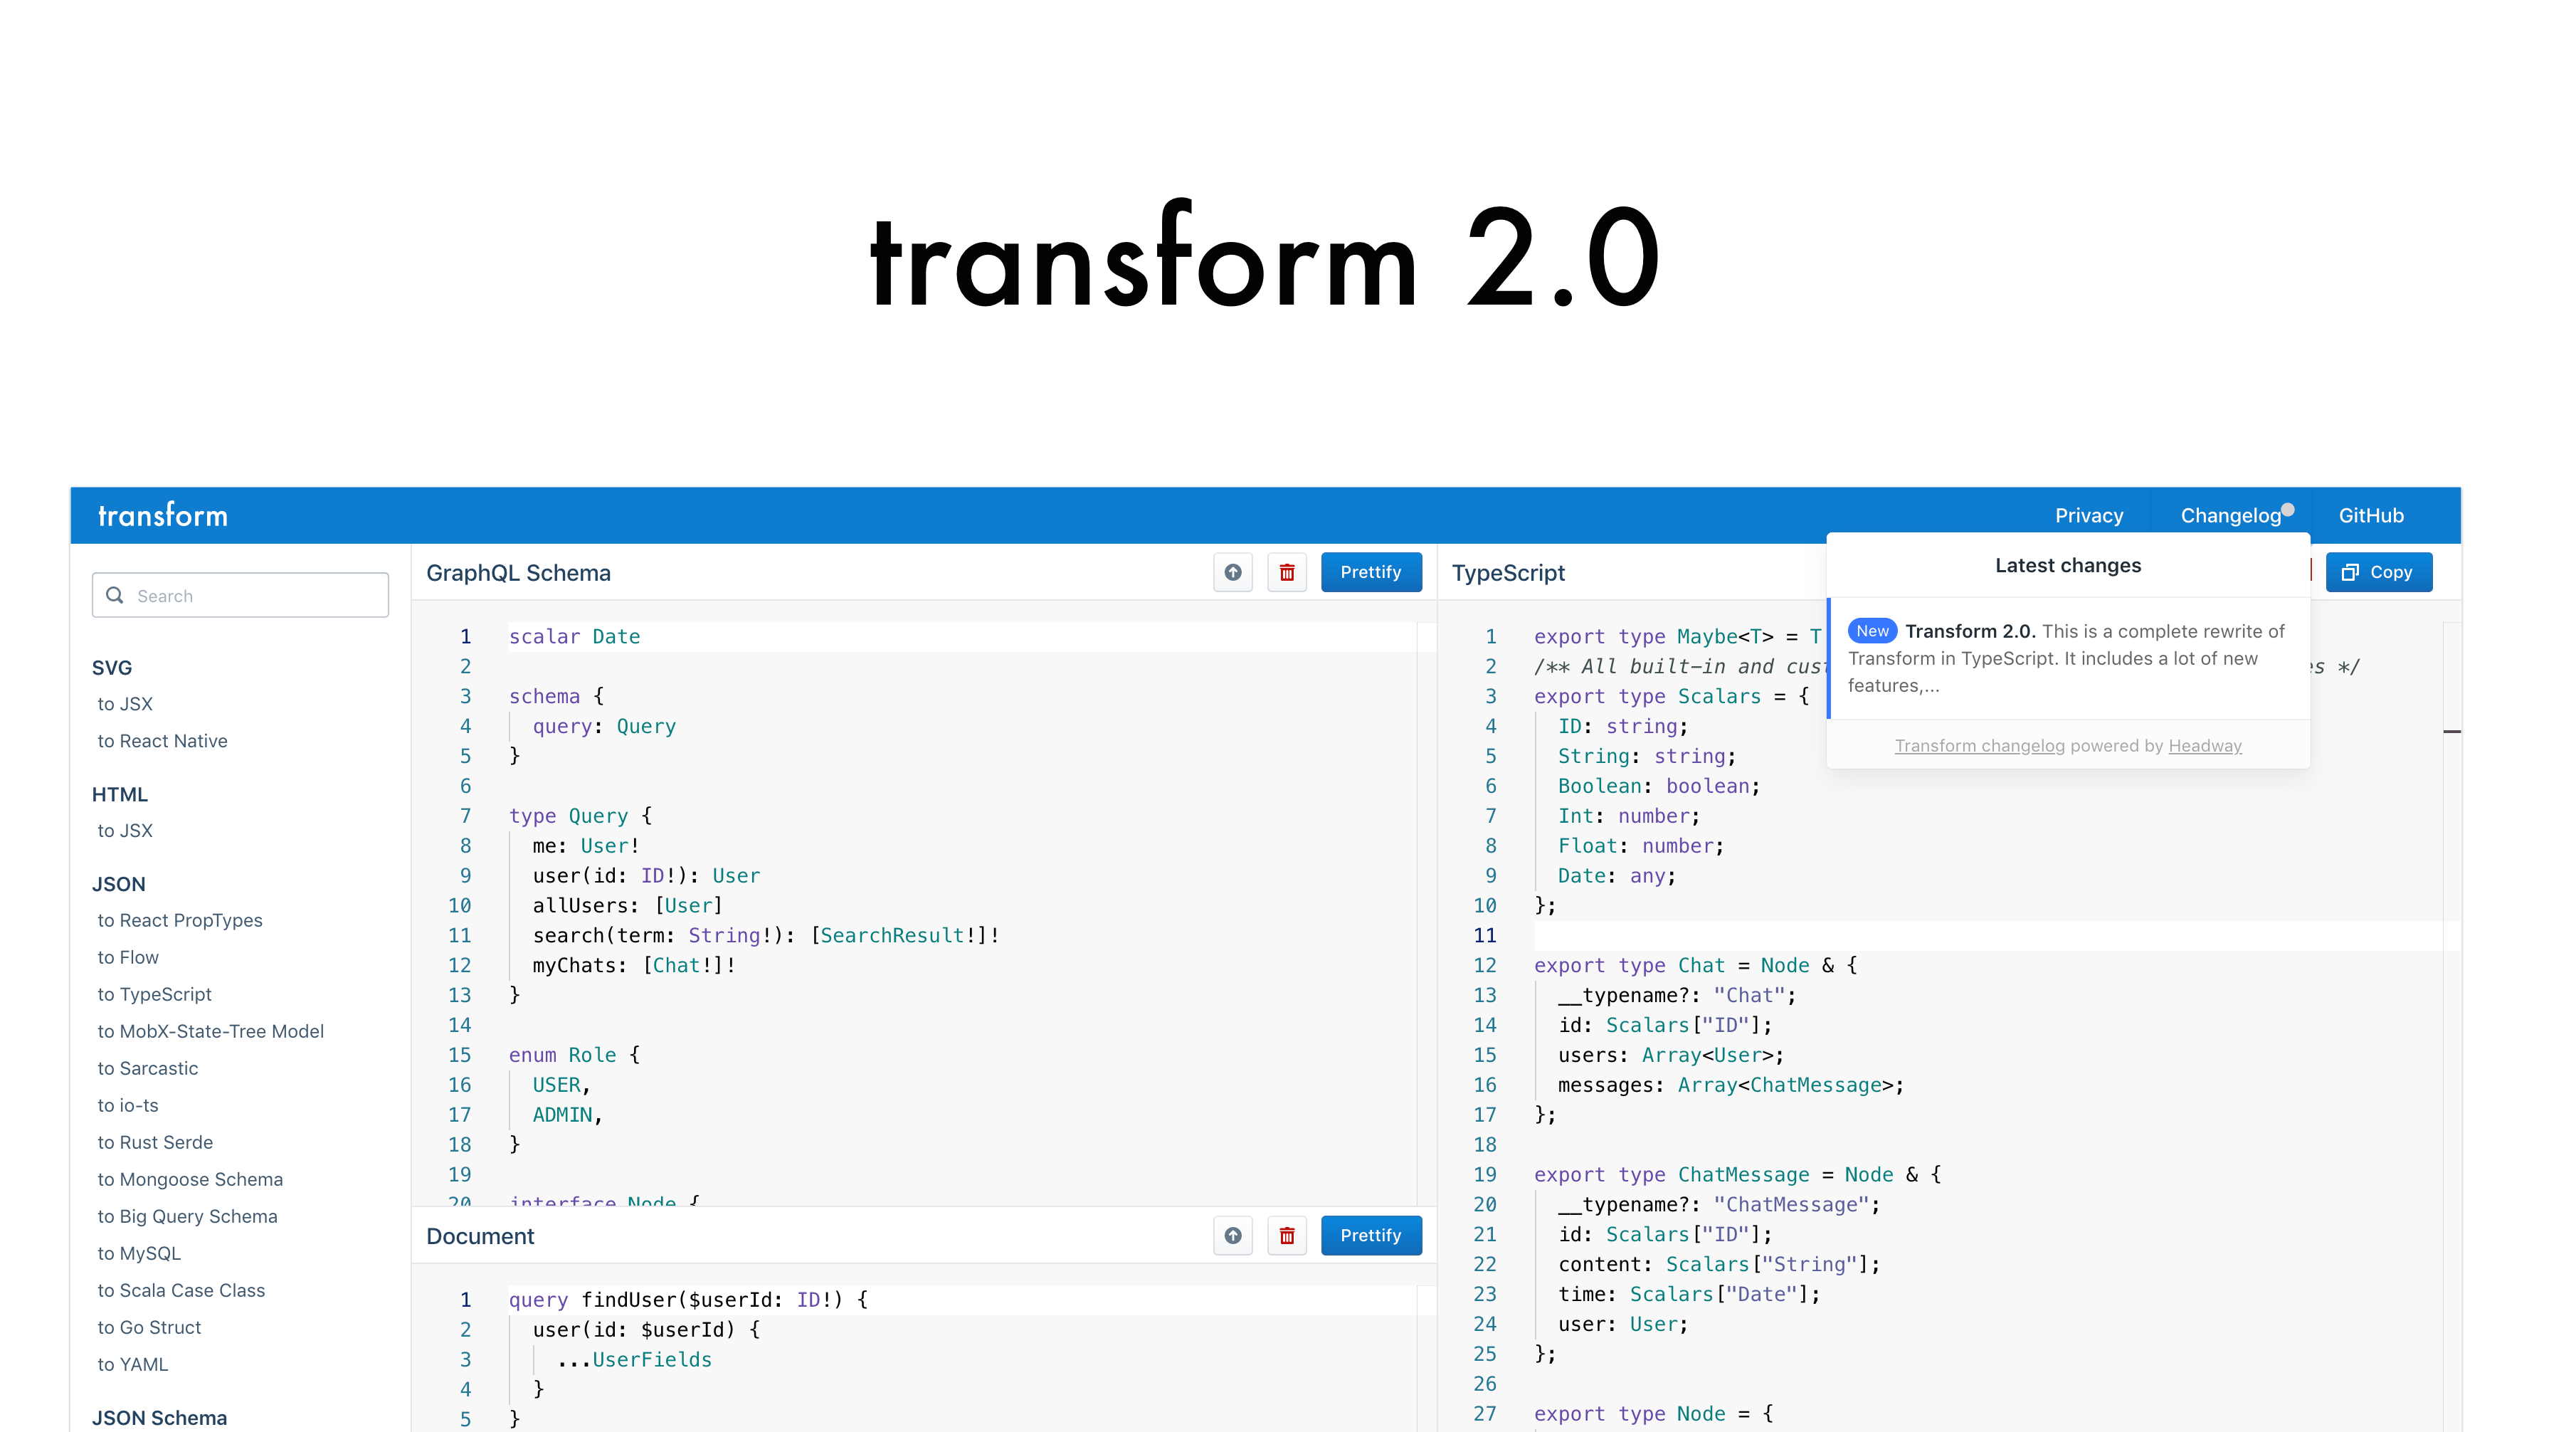
Task: Click the Copy button in TypeScript panel
Action: 2377,572
